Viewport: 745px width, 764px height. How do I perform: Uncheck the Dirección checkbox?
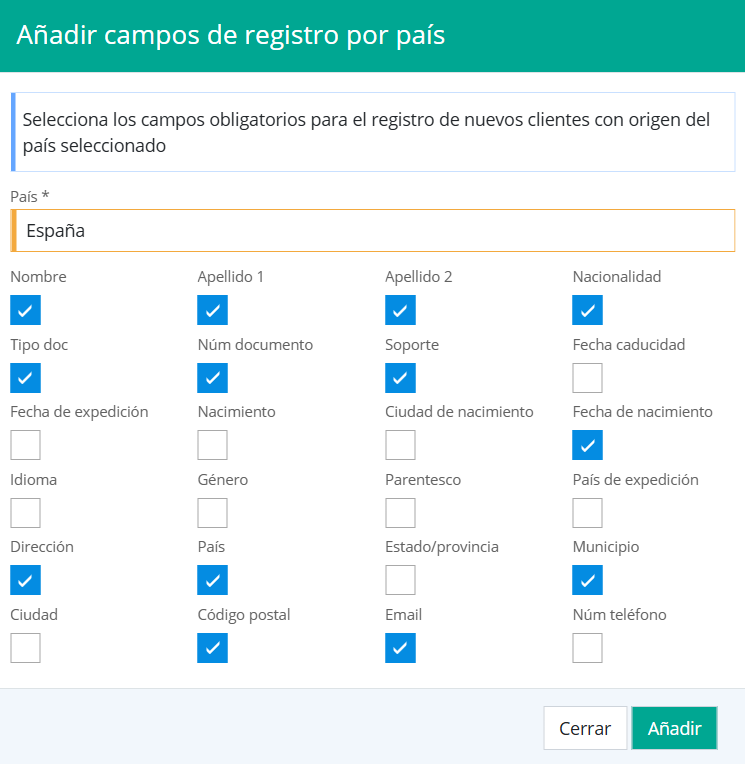point(25,580)
